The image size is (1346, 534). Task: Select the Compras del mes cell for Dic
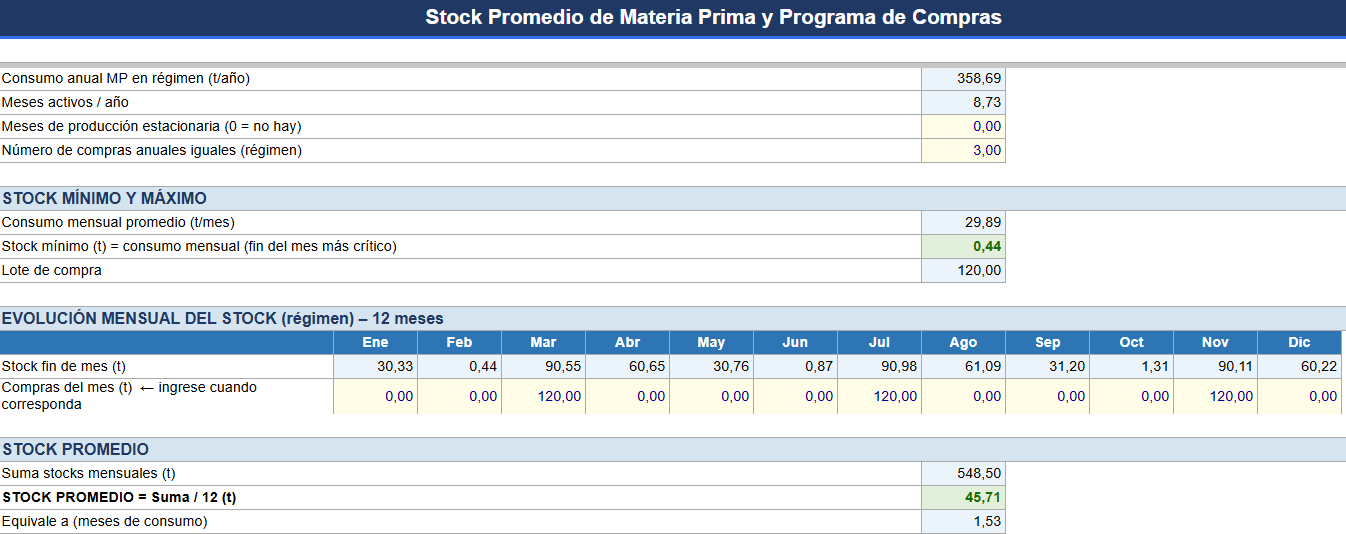(1300, 397)
